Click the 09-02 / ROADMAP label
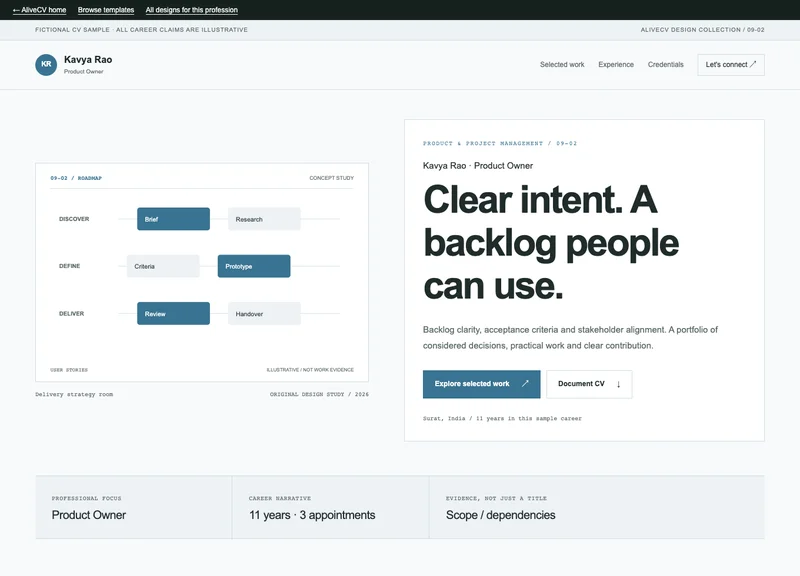The width and height of the screenshot is (800, 576). pyautogui.click(x=76, y=178)
